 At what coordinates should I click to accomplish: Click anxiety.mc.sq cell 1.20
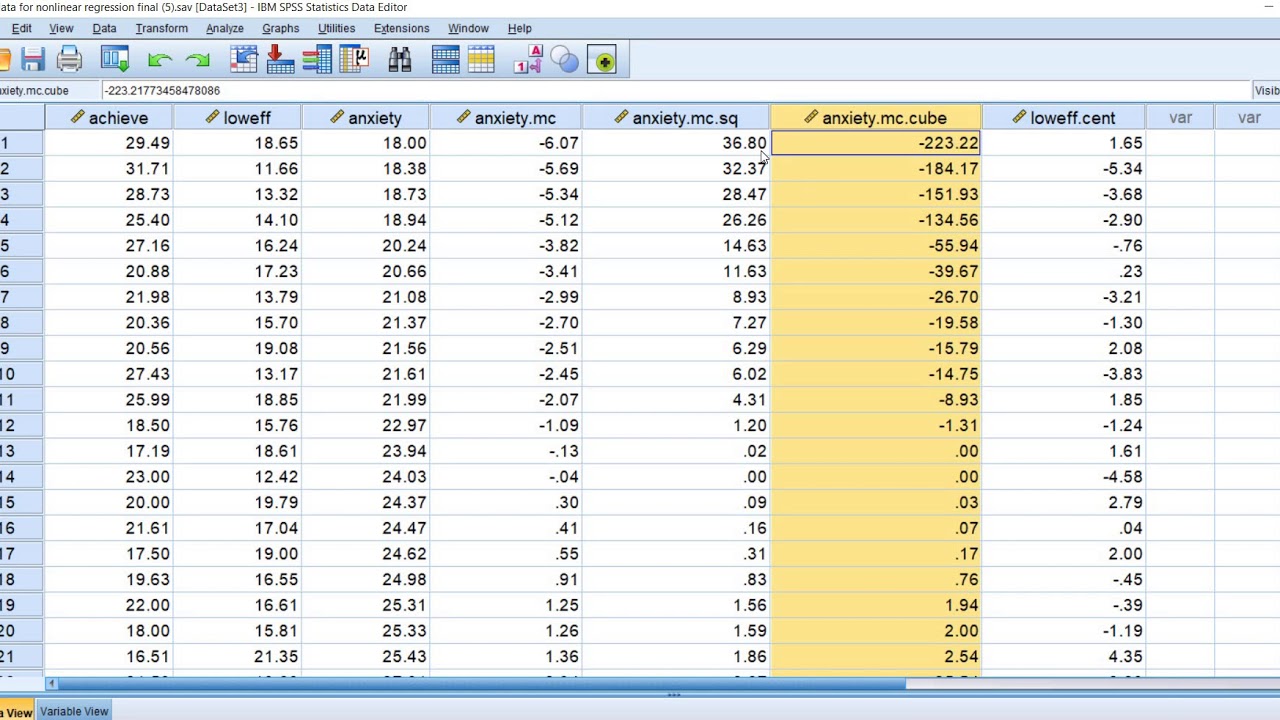pos(675,425)
